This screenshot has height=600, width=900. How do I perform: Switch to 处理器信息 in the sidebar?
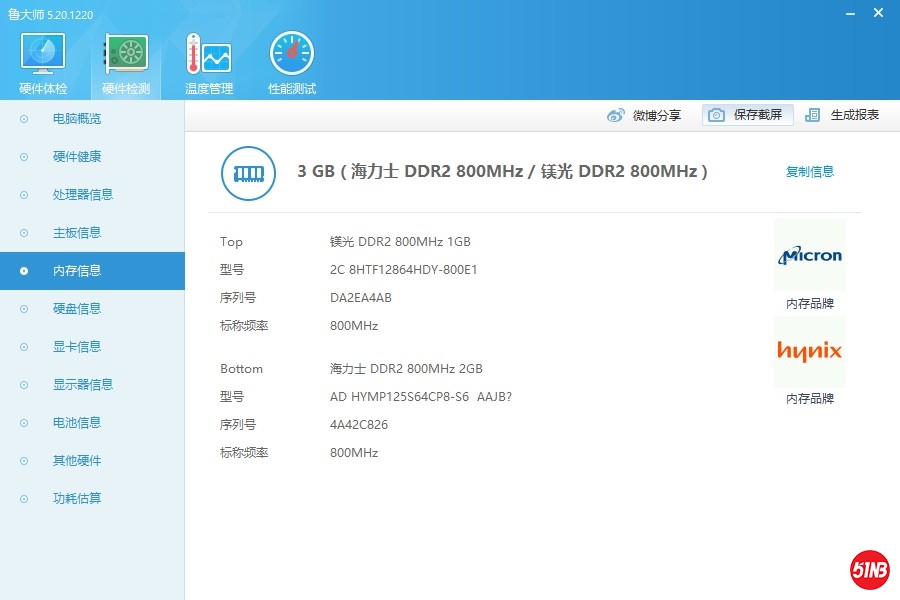pos(82,195)
